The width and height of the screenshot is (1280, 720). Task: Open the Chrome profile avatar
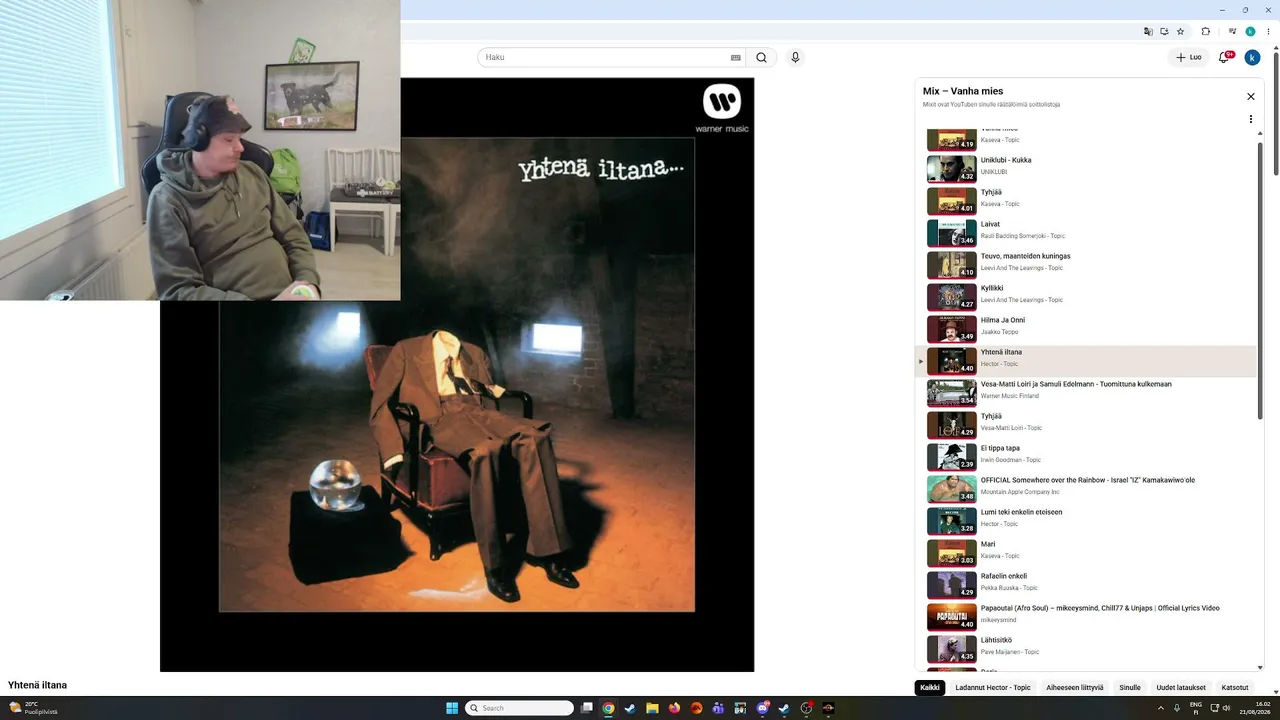(x=1250, y=31)
